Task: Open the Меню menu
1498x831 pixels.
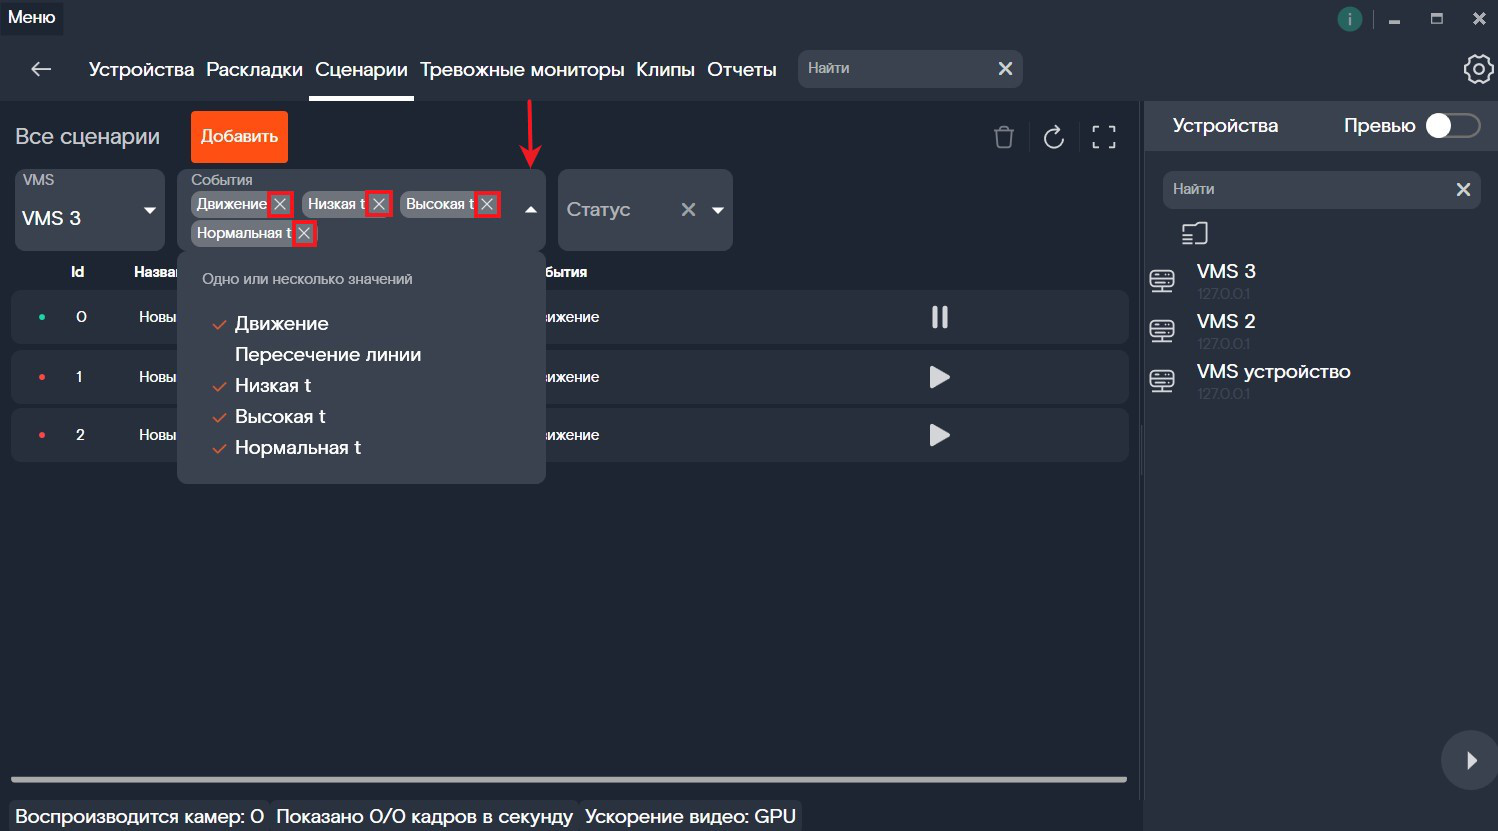Action: click(x=32, y=17)
